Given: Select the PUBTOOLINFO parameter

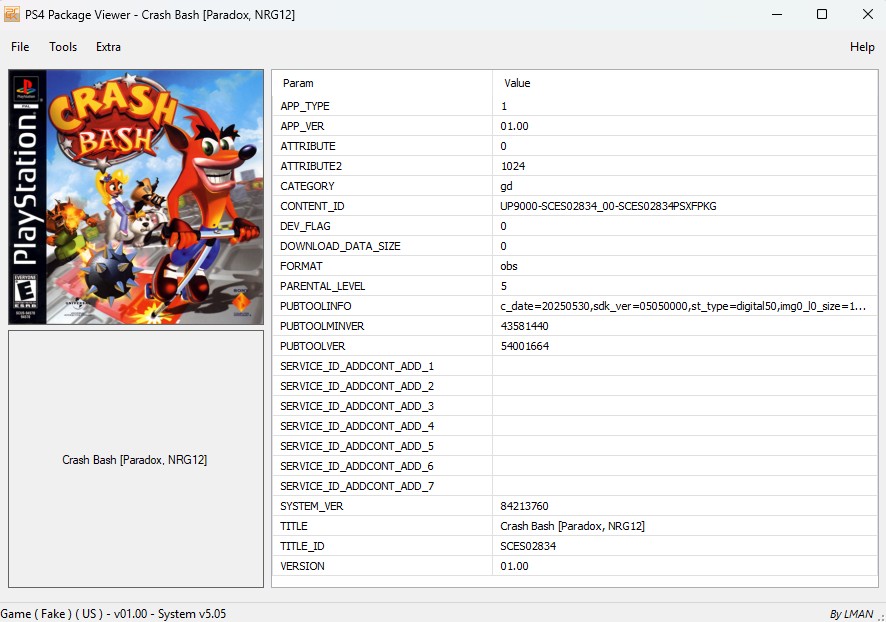Looking at the screenshot, I should 315,306.
